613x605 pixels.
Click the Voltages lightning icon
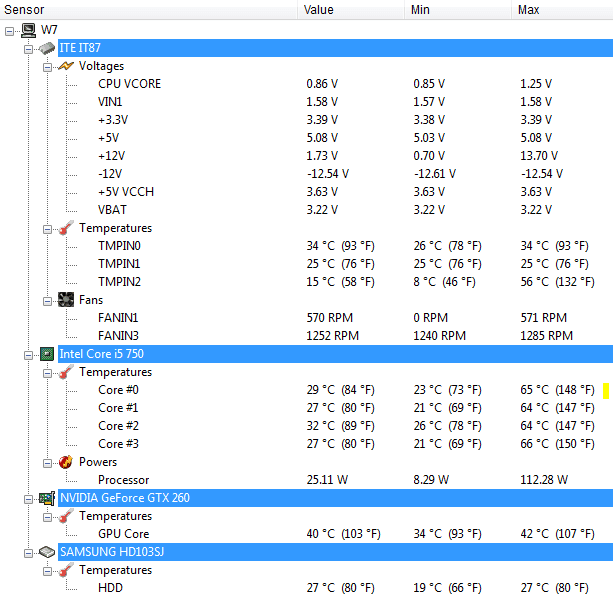(66, 66)
